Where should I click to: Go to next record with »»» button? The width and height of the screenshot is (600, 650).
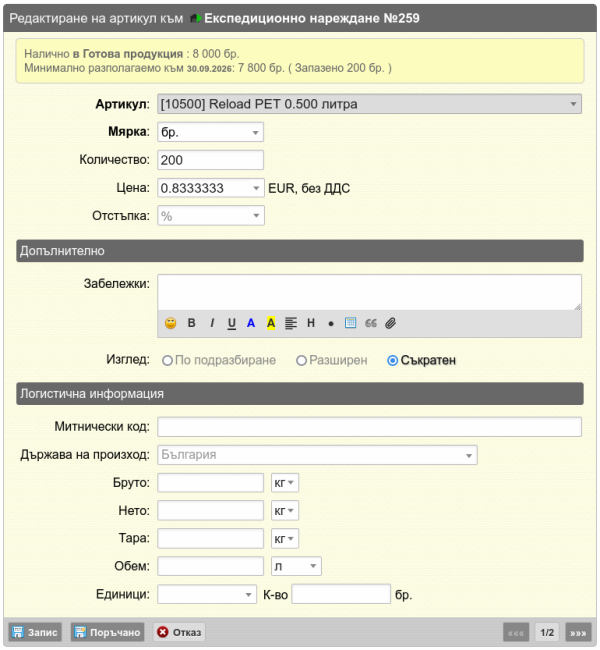[578, 633]
